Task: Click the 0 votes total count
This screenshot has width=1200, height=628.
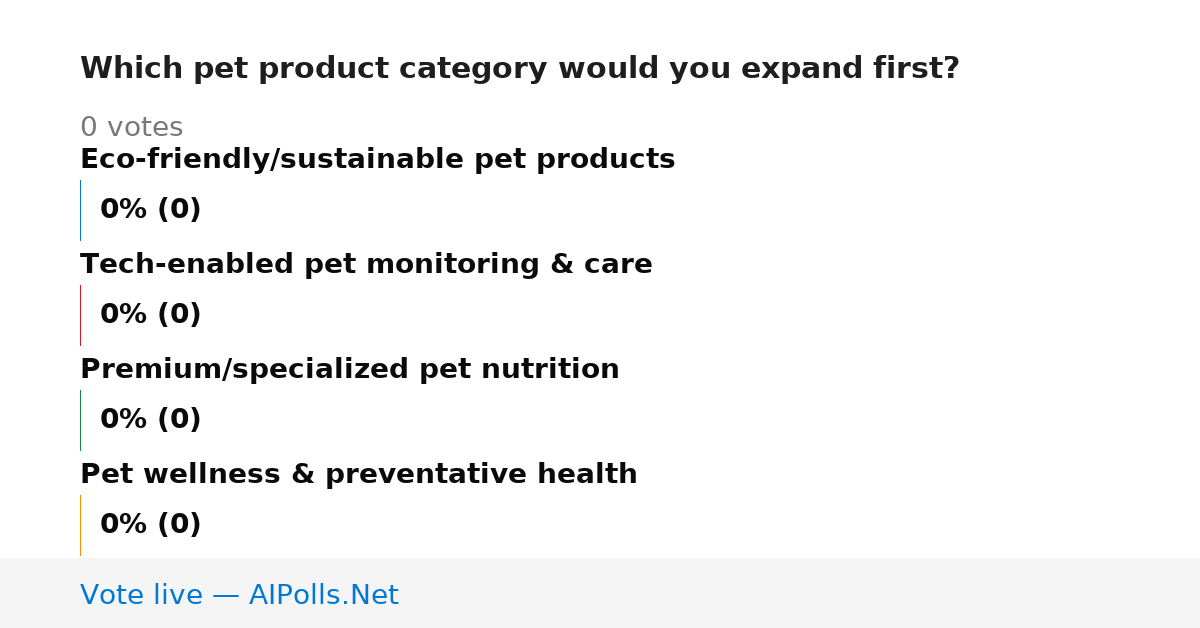Action: tap(131, 127)
